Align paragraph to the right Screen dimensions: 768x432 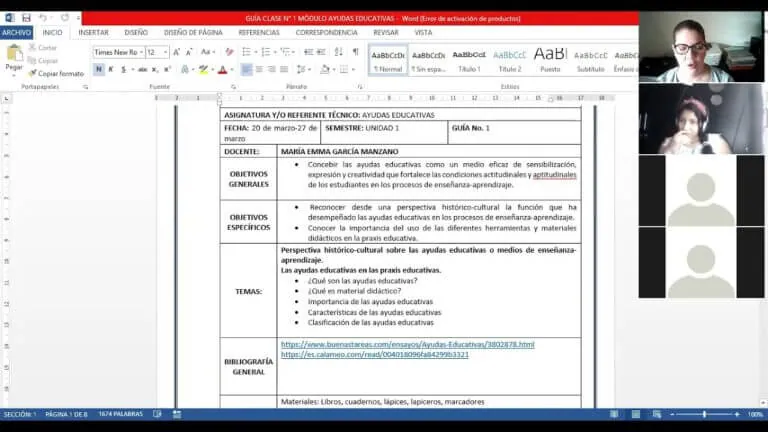(x=271, y=70)
